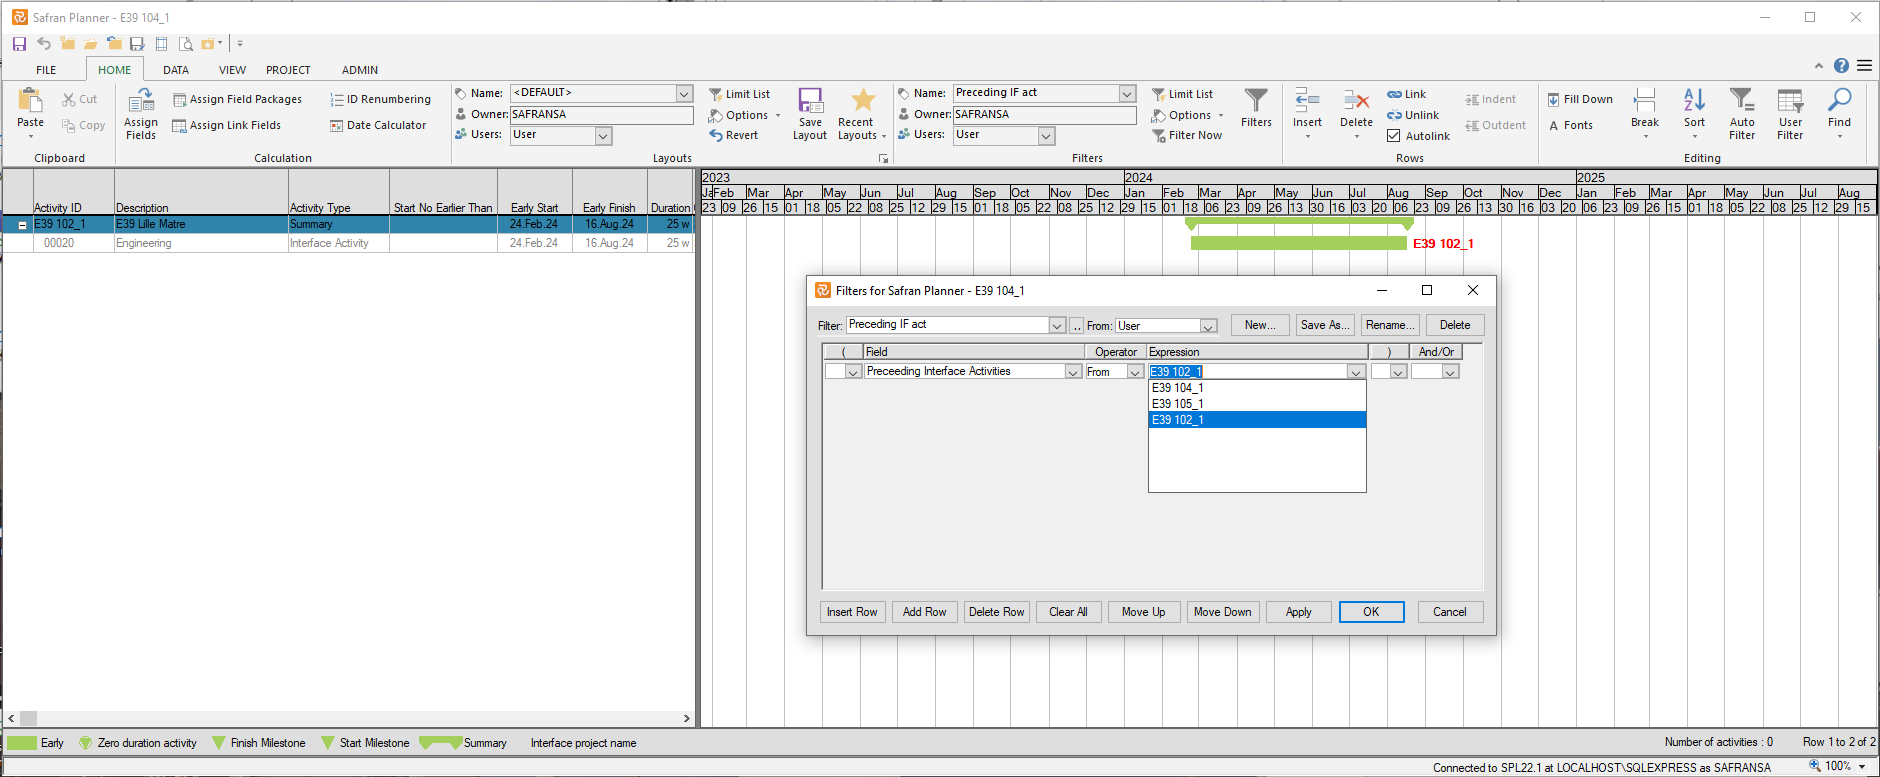The image size is (1880, 777).
Task: Click Move Down button
Action: [1222, 612]
